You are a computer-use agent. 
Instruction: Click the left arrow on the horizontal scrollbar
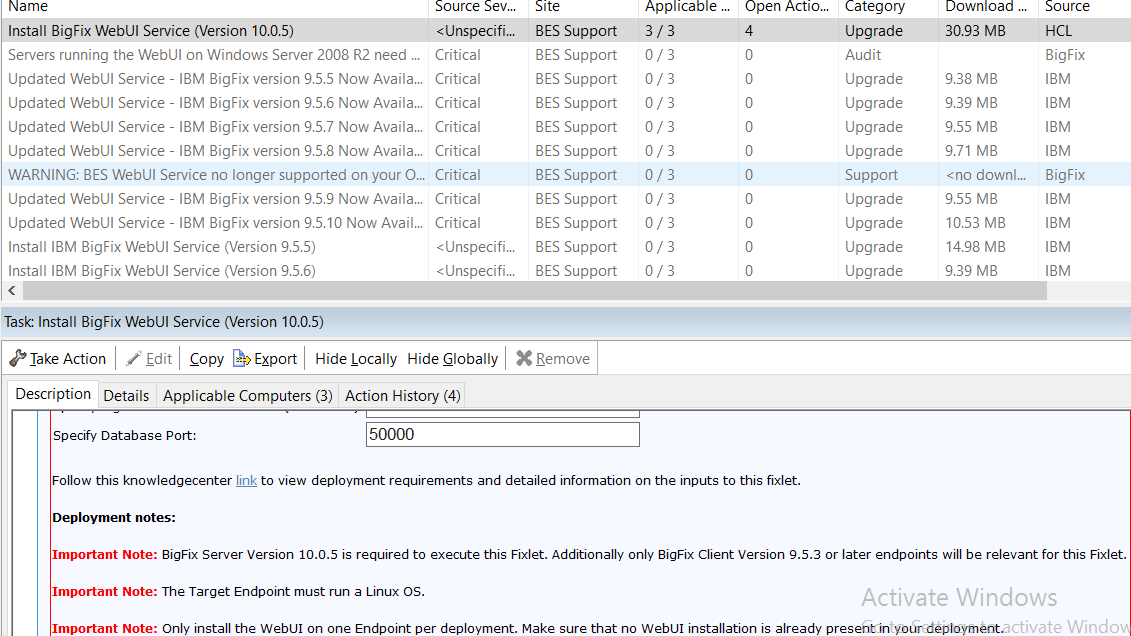pyautogui.click(x=9, y=290)
